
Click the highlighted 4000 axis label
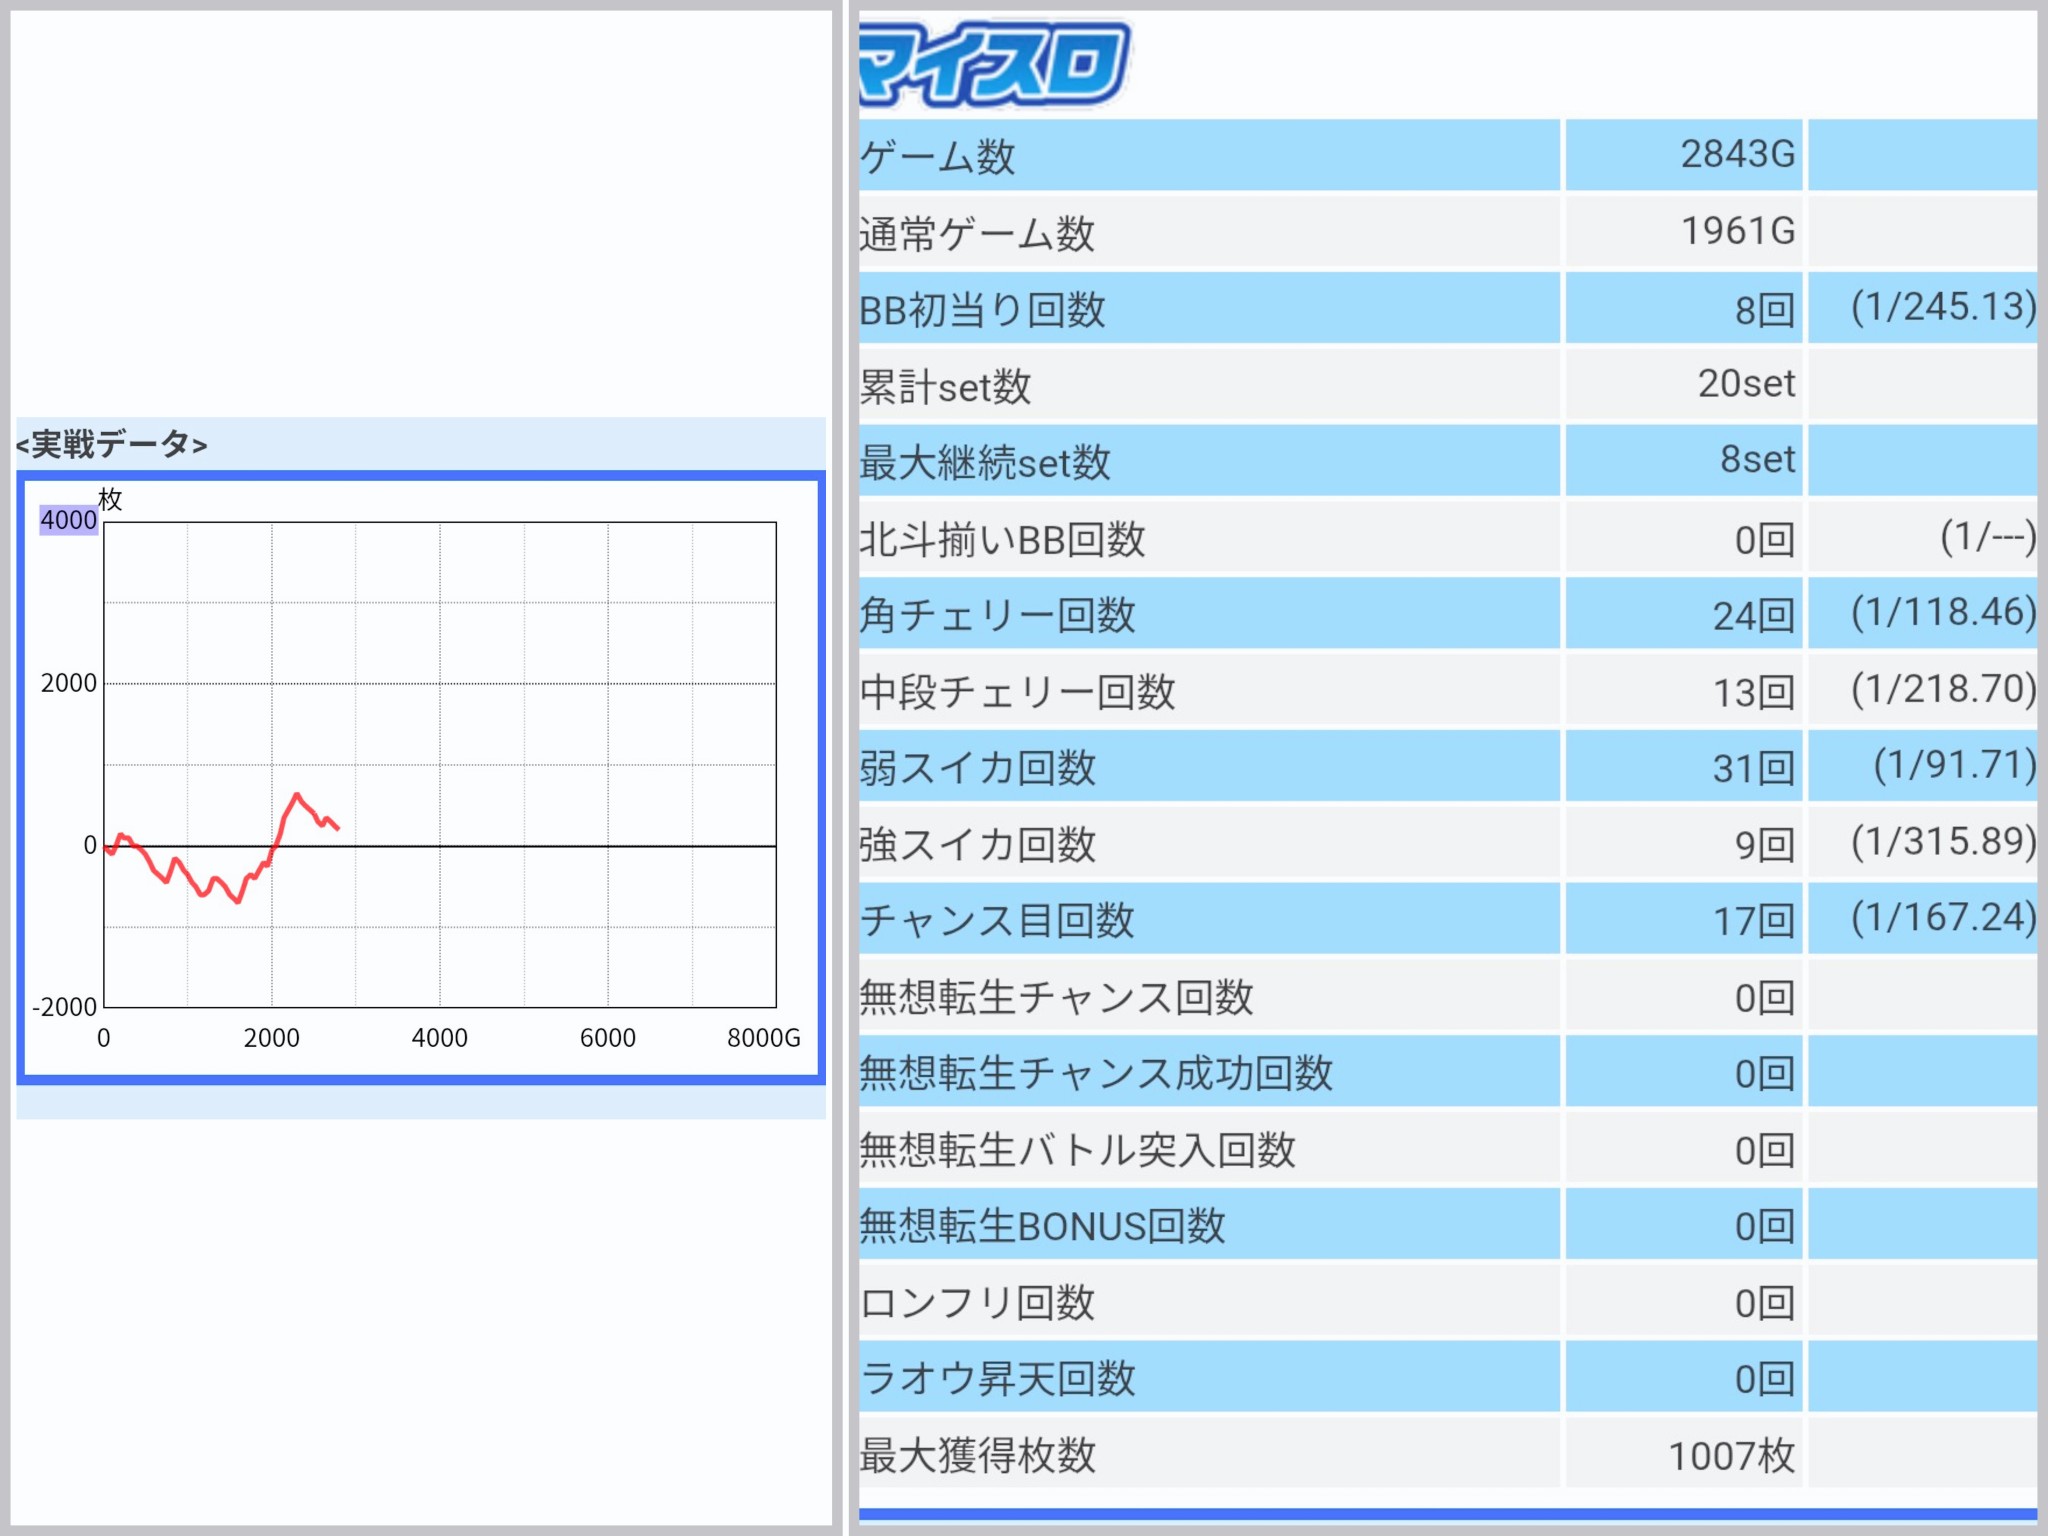tap(68, 520)
